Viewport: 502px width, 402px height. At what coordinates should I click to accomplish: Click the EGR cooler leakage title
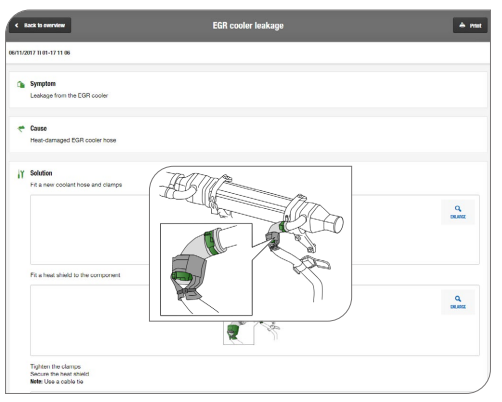tap(248, 26)
